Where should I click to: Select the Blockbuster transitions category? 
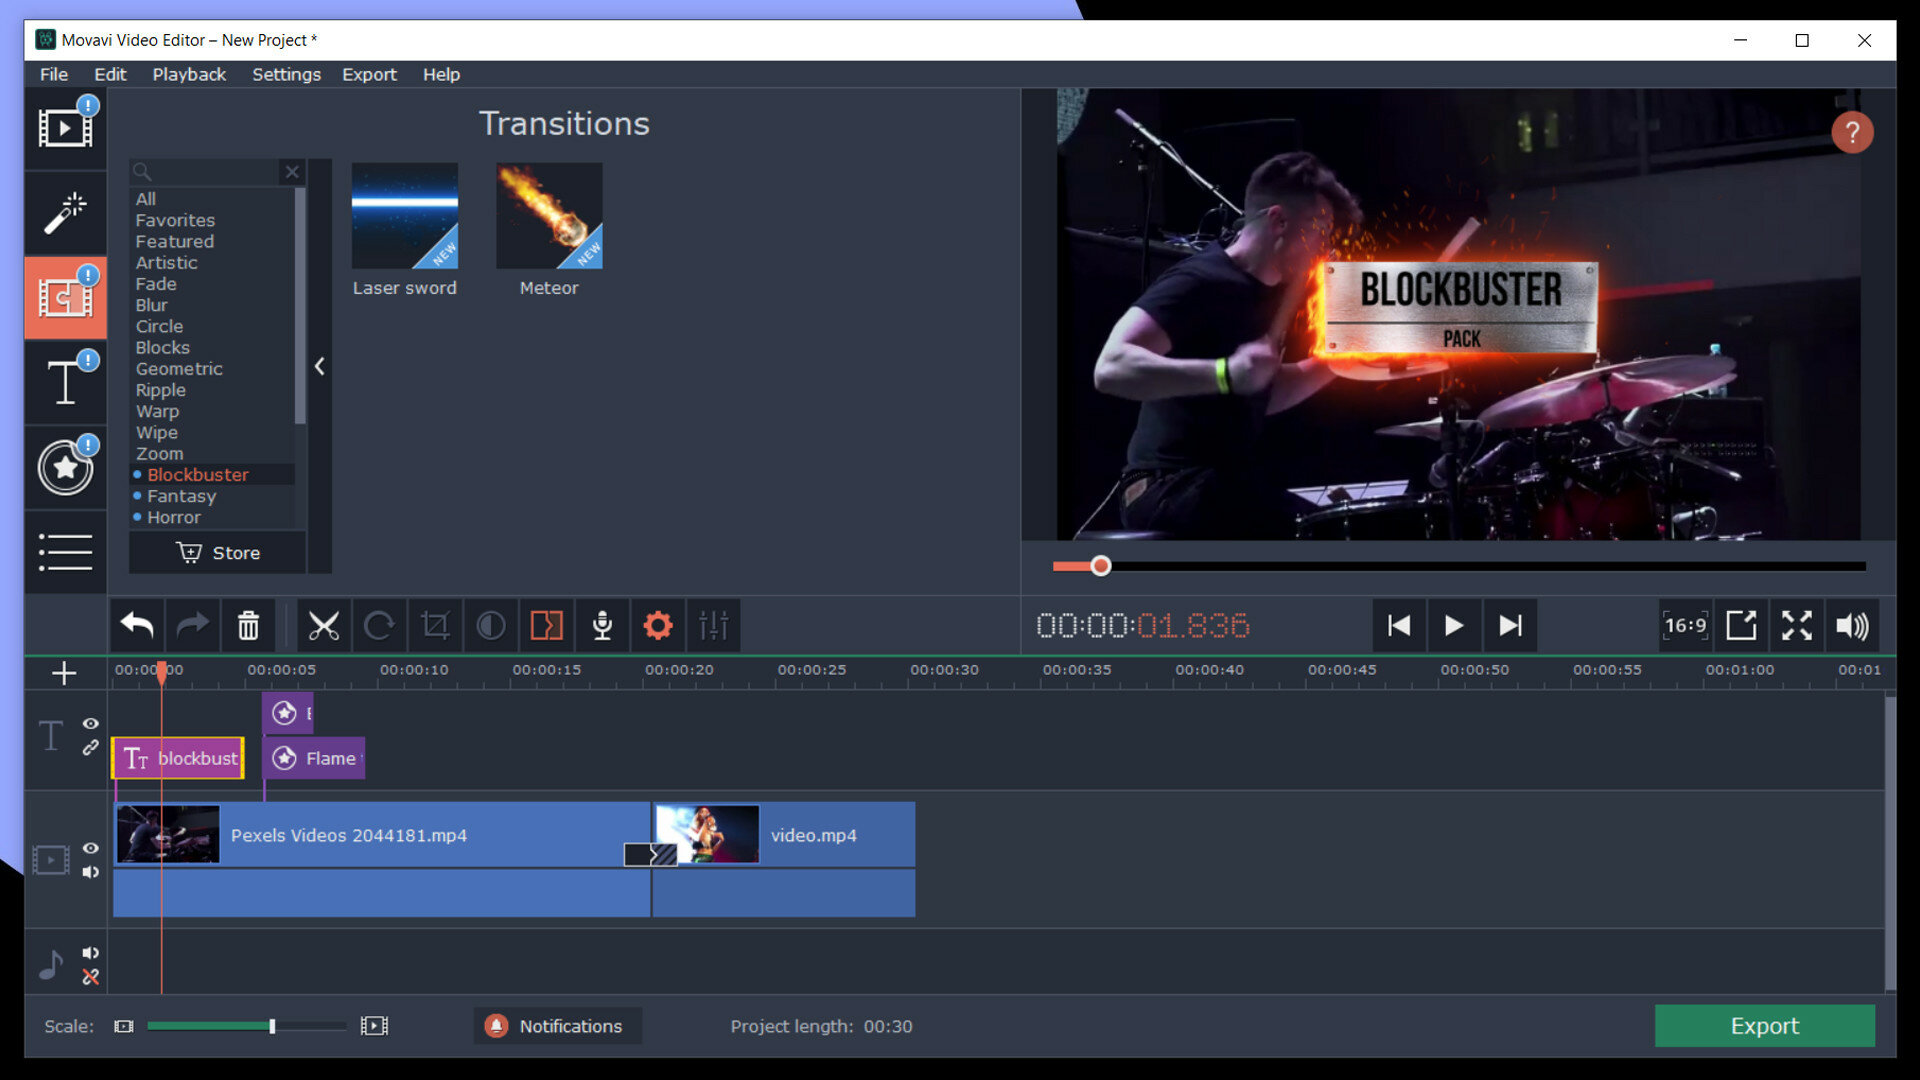(x=198, y=474)
